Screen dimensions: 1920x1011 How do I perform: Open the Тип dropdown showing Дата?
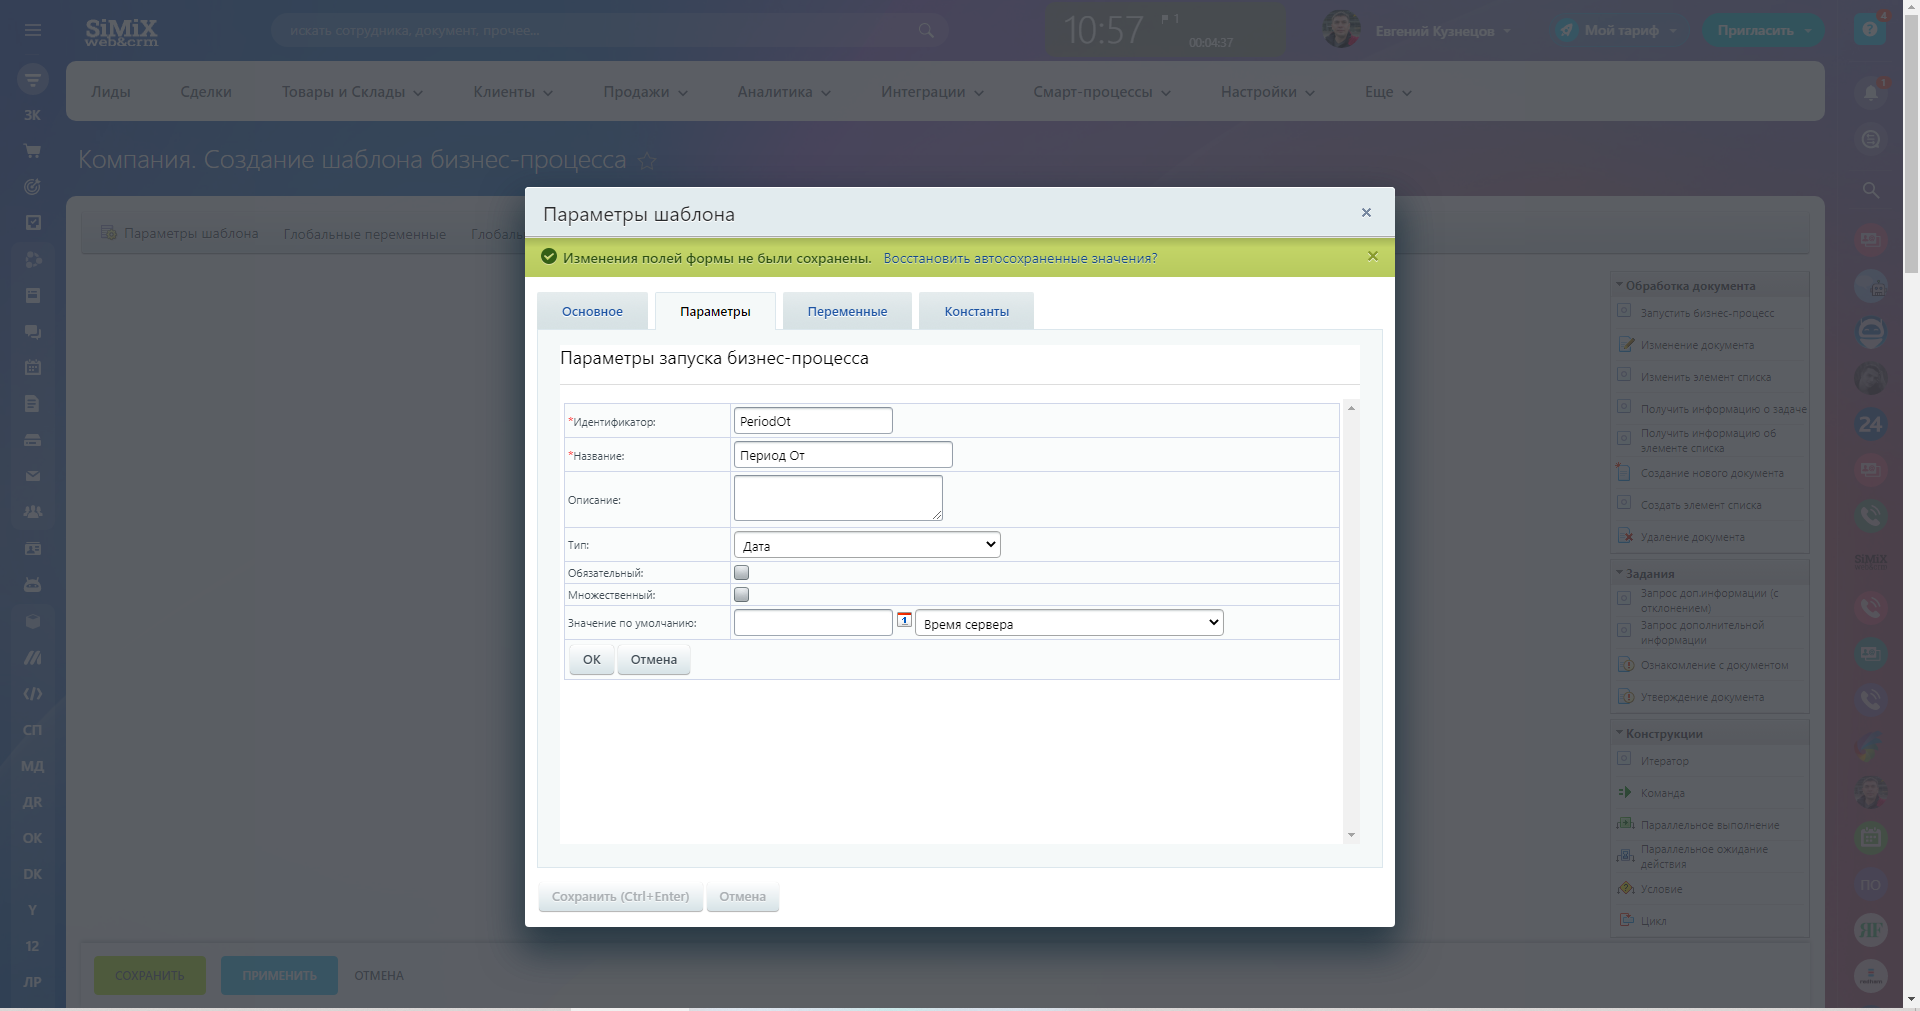click(866, 545)
